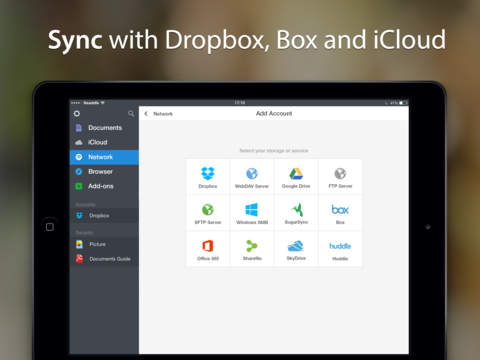Go back to Network
Screen dimensions: 480x360
click(x=159, y=114)
